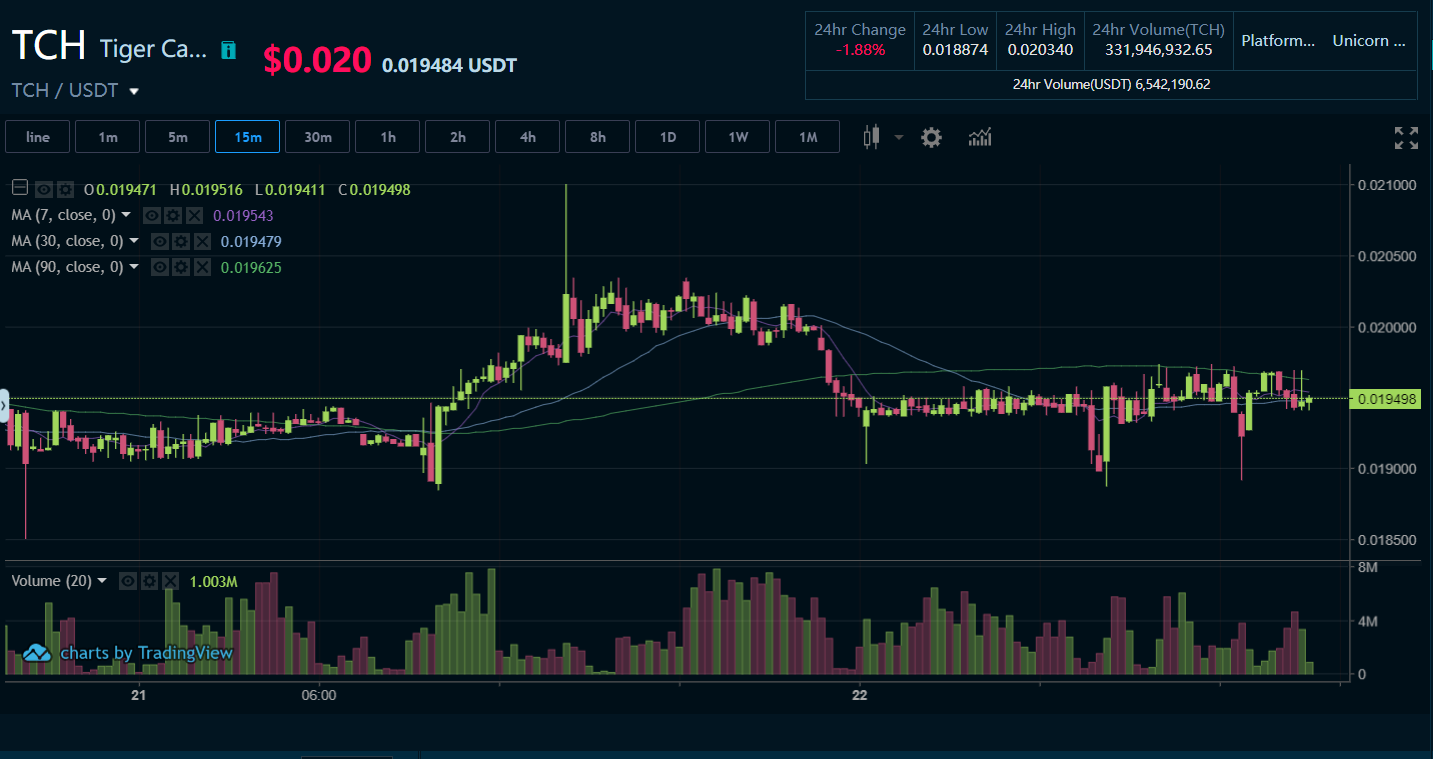Open MA (90, close, 0) settings gear
This screenshot has height=759, width=1433.
(x=180, y=267)
